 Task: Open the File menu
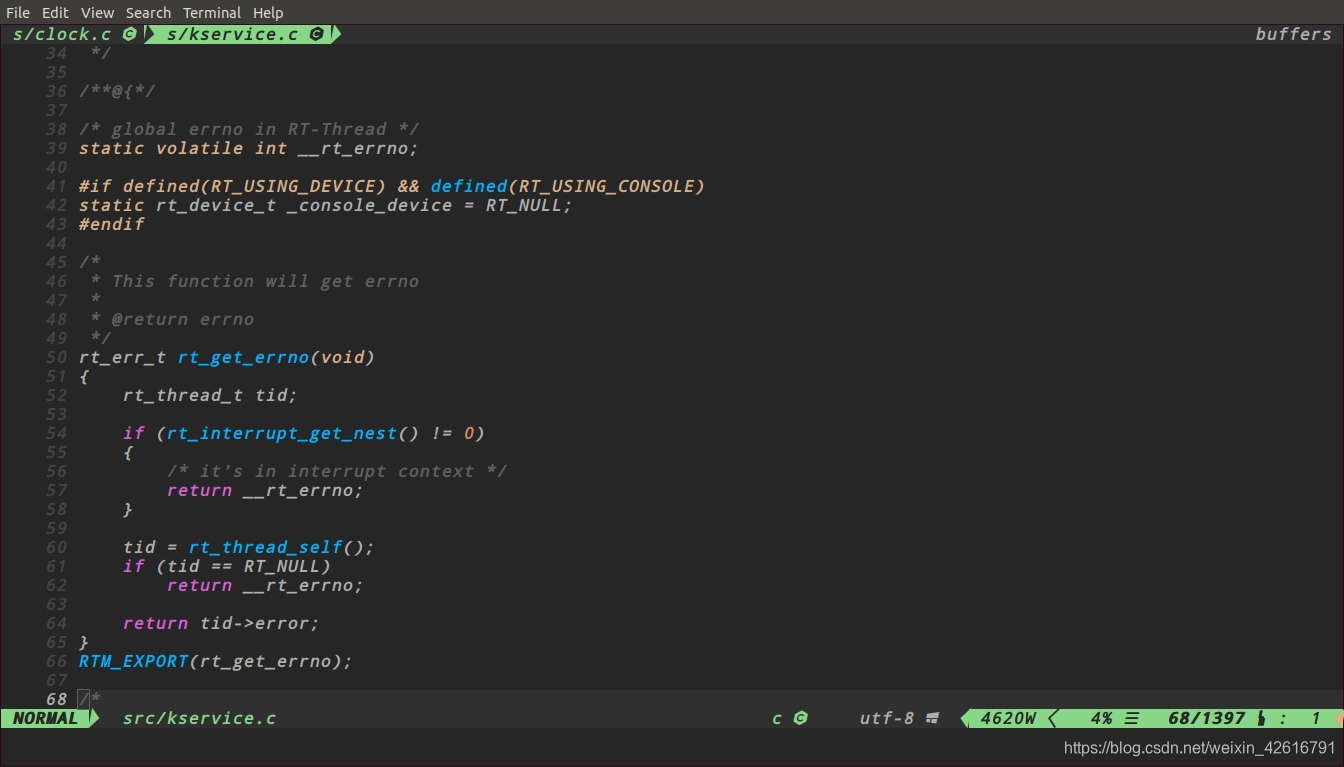pyautogui.click(x=18, y=13)
